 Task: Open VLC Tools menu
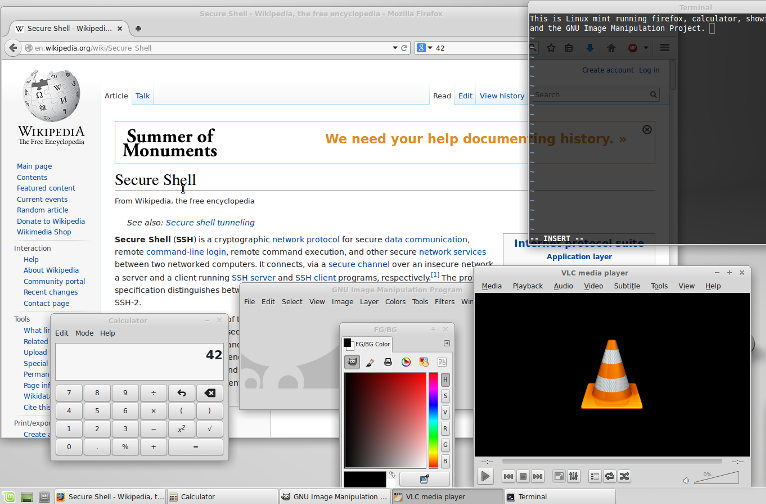click(x=659, y=286)
